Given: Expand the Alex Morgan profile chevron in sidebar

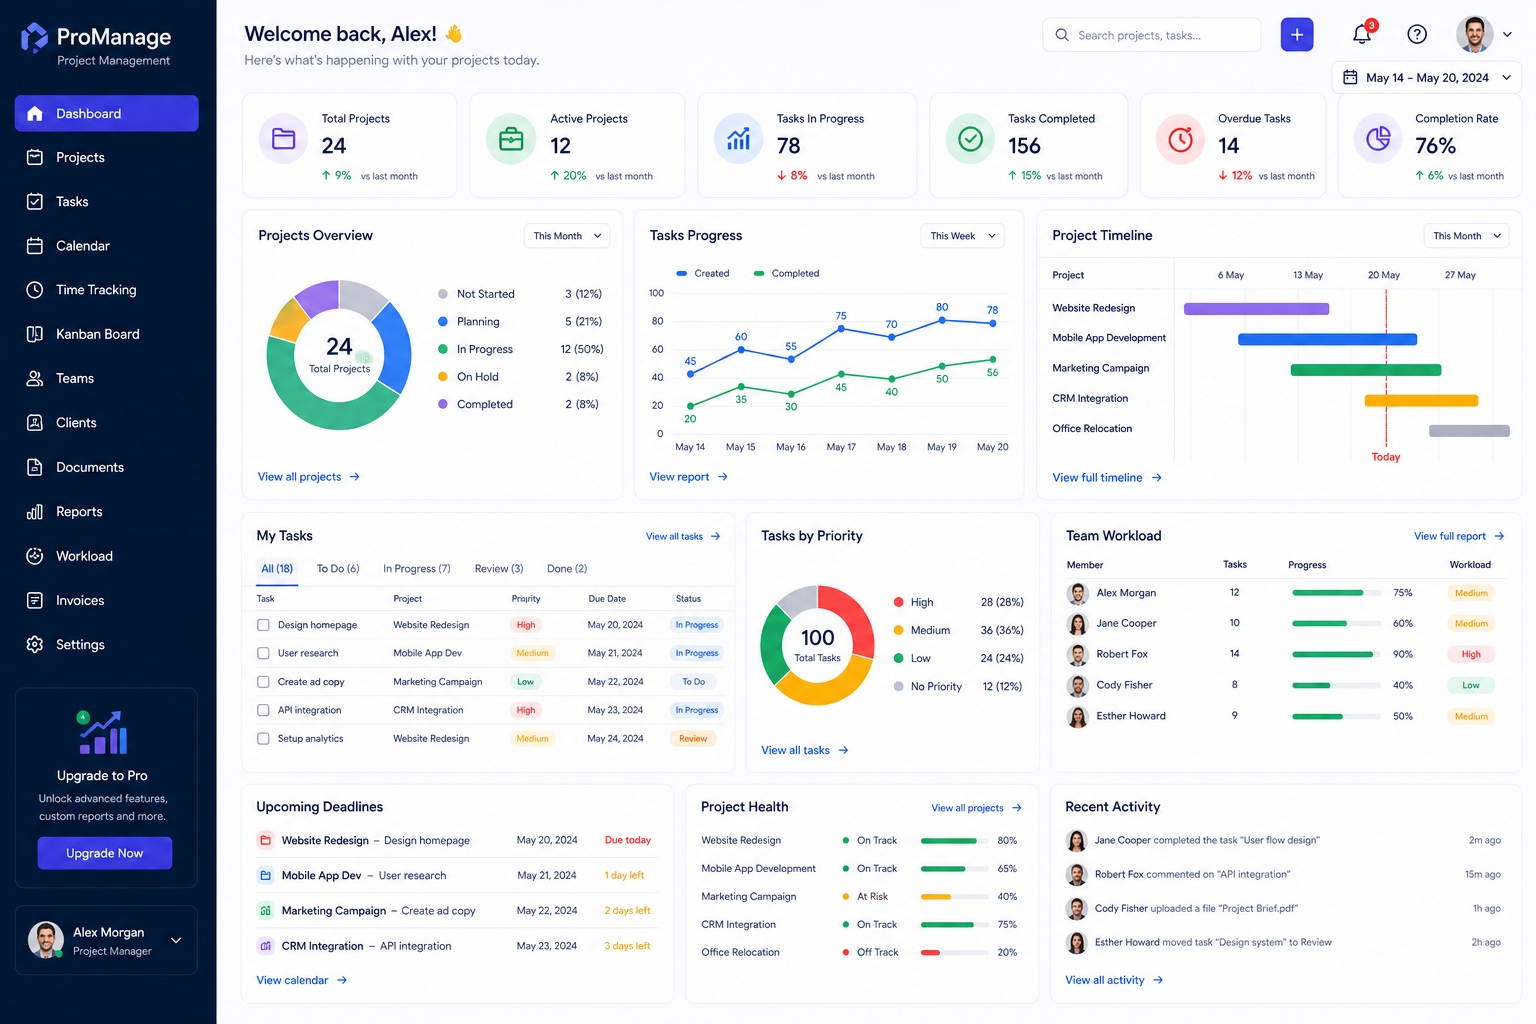Looking at the screenshot, I should tap(176, 940).
